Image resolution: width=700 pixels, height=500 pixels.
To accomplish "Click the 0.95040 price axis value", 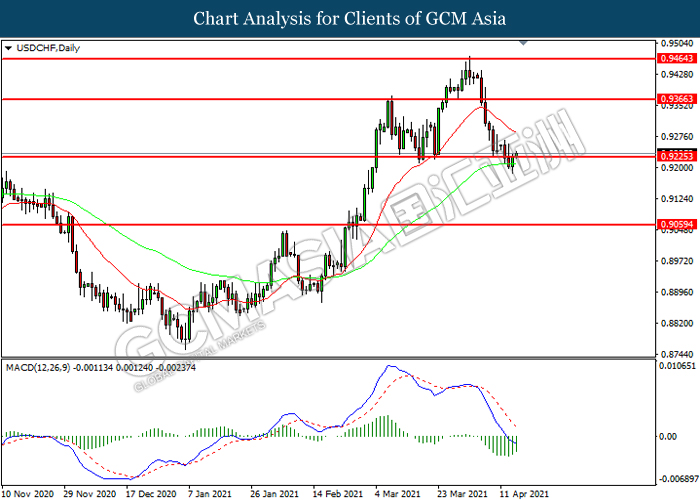I will click(x=677, y=43).
